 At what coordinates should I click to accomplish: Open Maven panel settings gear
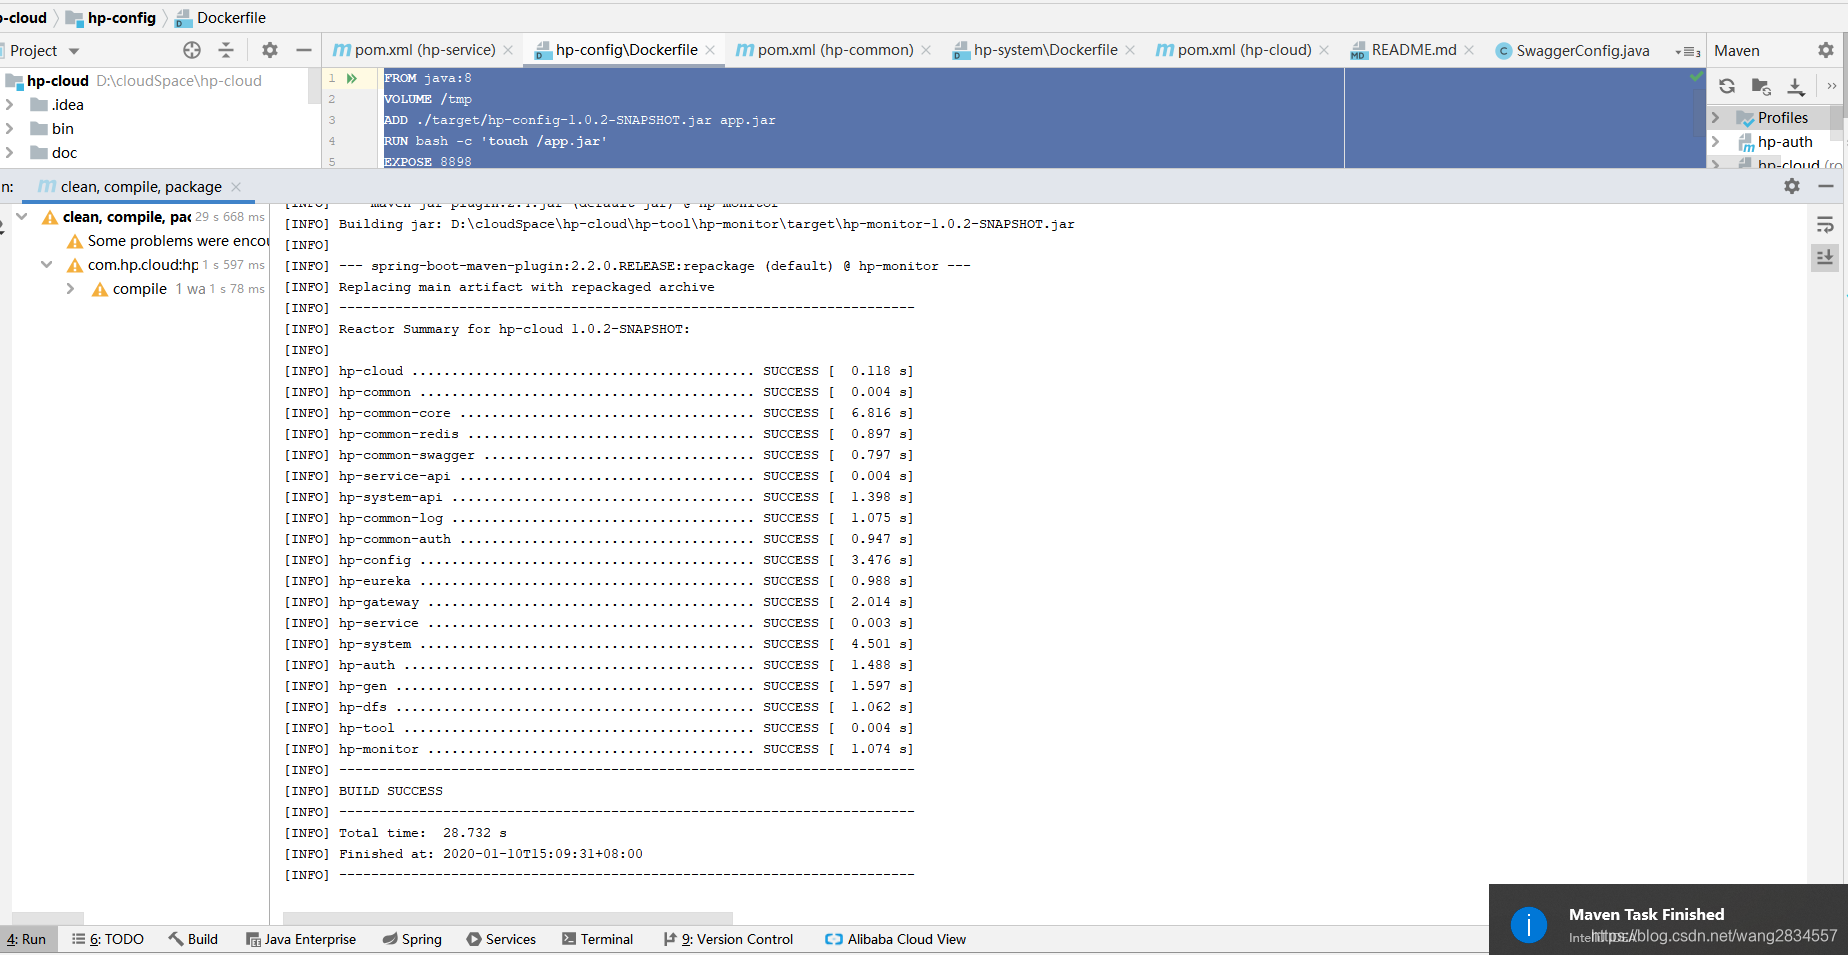[1826, 50]
